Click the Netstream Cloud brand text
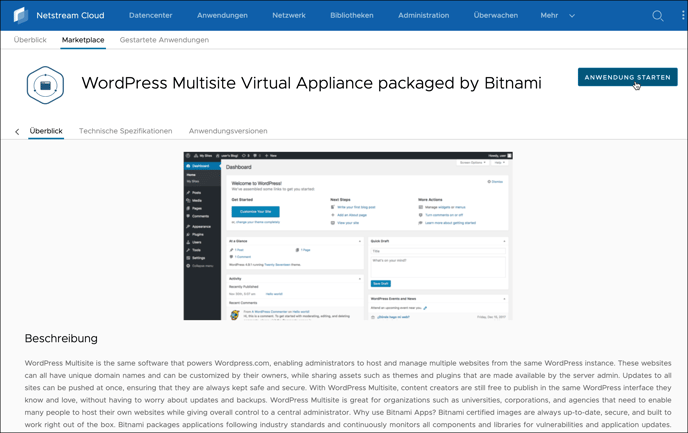Image resolution: width=688 pixels, height=433 pixels. 70,15
